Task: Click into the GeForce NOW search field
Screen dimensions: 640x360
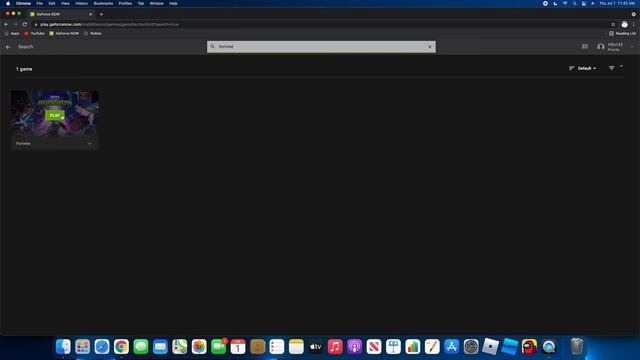Action: point(321,47)
